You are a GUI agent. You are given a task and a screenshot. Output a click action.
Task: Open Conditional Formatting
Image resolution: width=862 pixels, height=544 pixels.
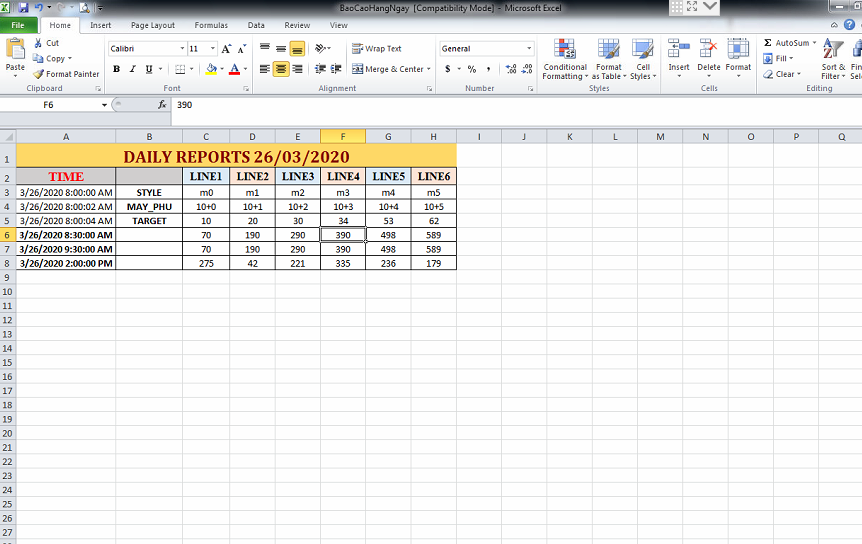pyautogui.click(x=565, y=59)
